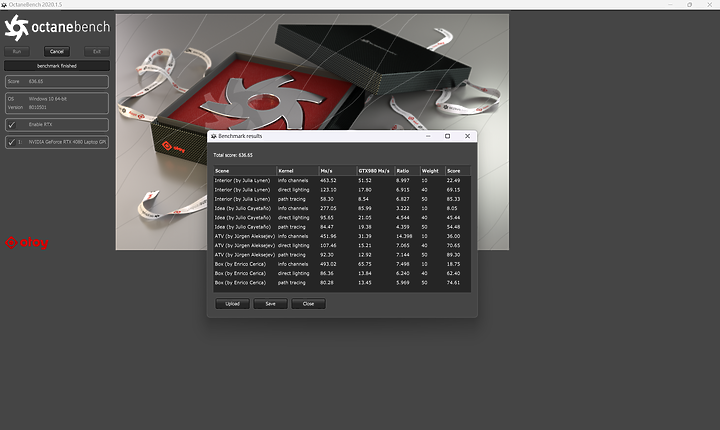Click the 'Total score: 636.65' text
Screen dimensions: 720x430
[x=233, y=155]
